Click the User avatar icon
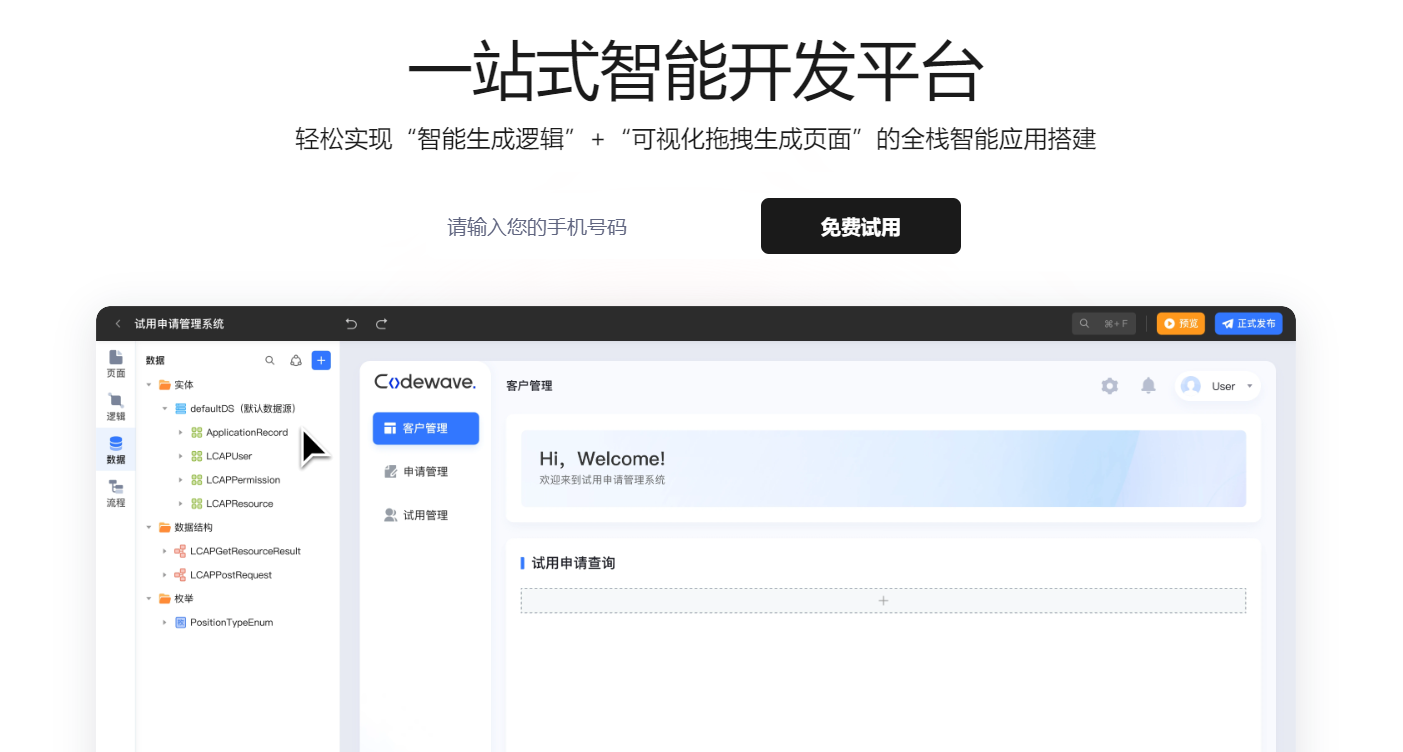 tap(1190, 386)
